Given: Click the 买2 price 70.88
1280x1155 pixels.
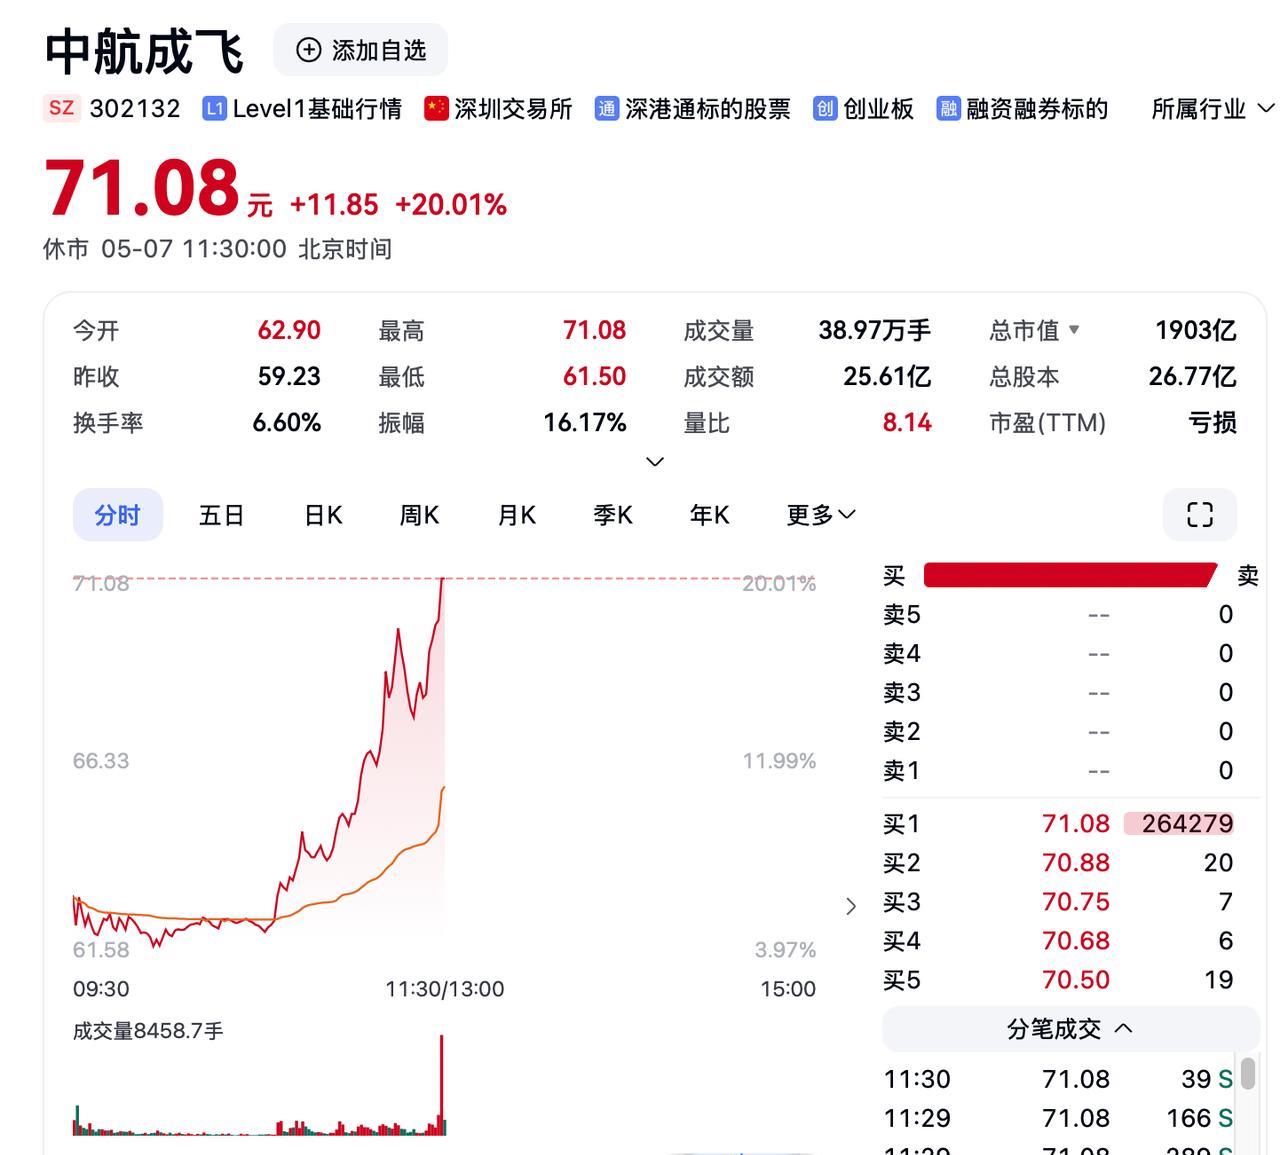Looking at the screenshot, I should [x=1076, y=862].
